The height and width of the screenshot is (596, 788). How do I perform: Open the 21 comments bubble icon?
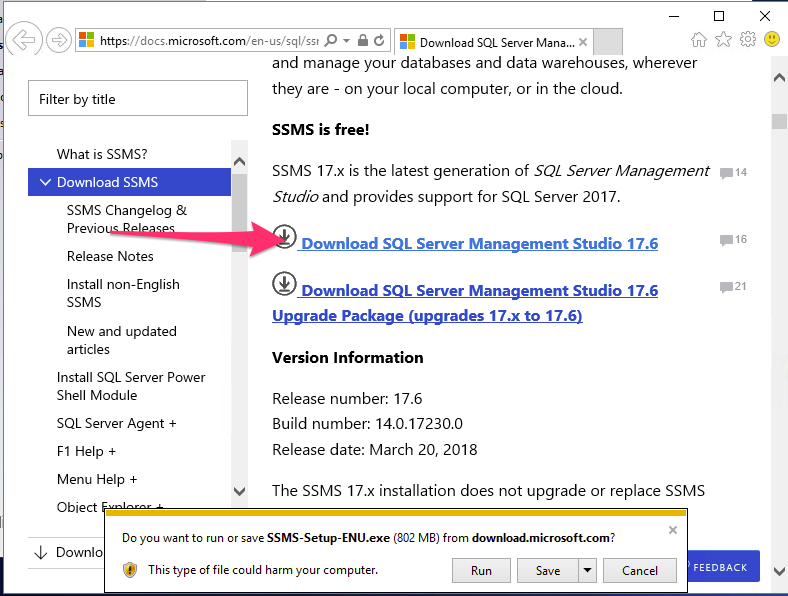pyautogui.click(x=726, y=287)
